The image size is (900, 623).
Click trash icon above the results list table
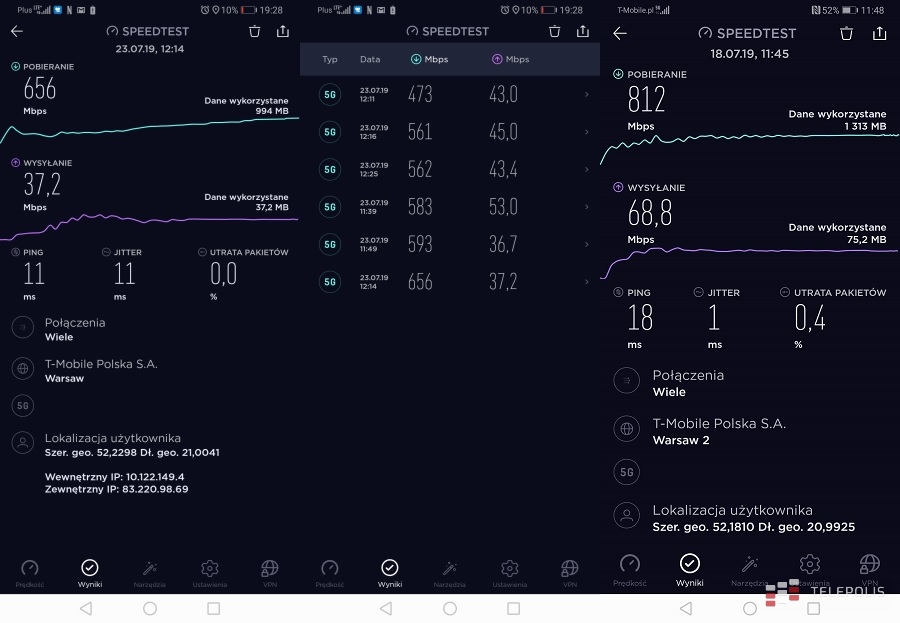[553, 31]
